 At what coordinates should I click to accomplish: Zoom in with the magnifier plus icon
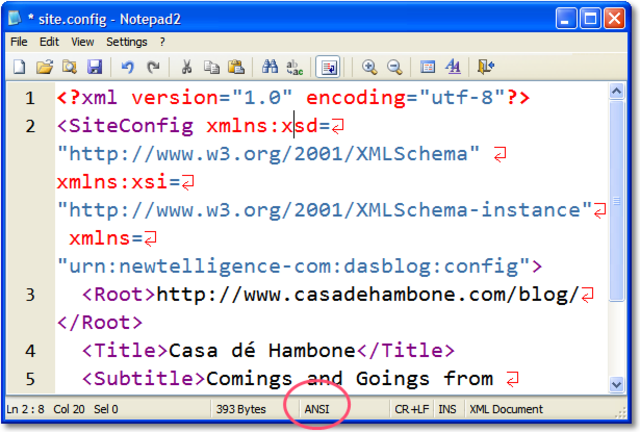tap(369, 67)
